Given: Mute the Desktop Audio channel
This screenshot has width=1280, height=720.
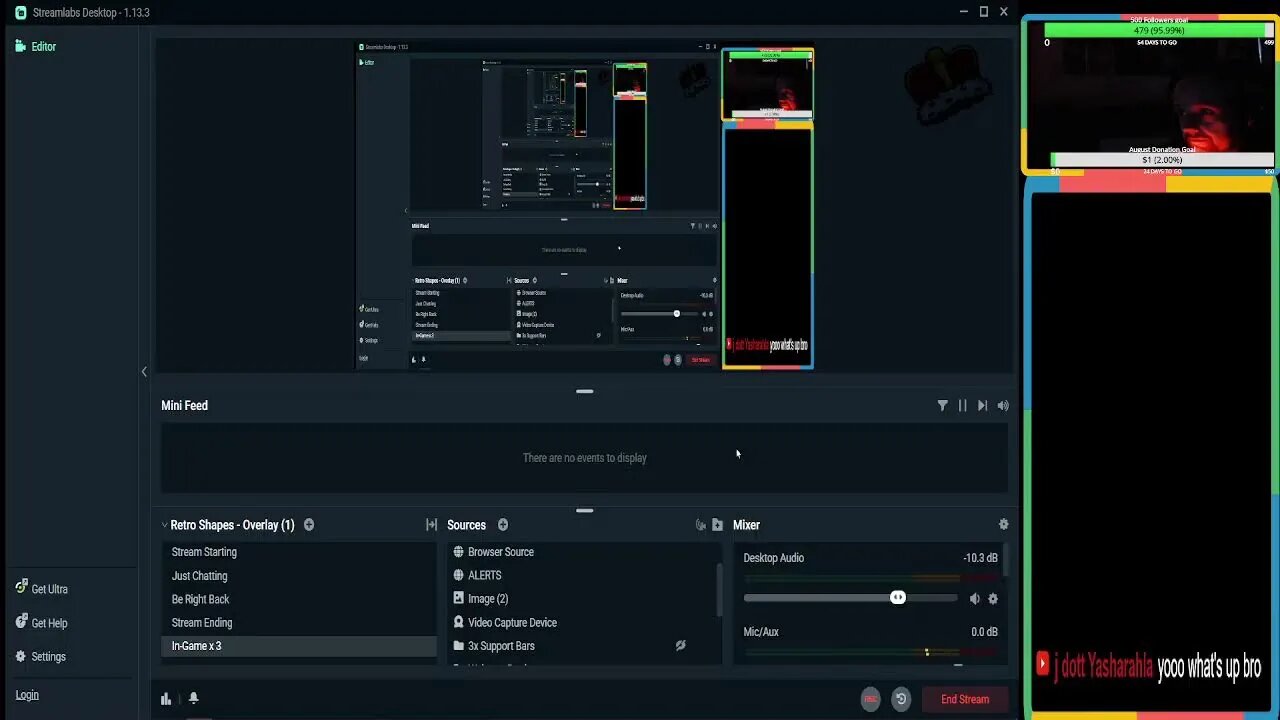Looking at the screenshot, I should (x=975, y=598).
